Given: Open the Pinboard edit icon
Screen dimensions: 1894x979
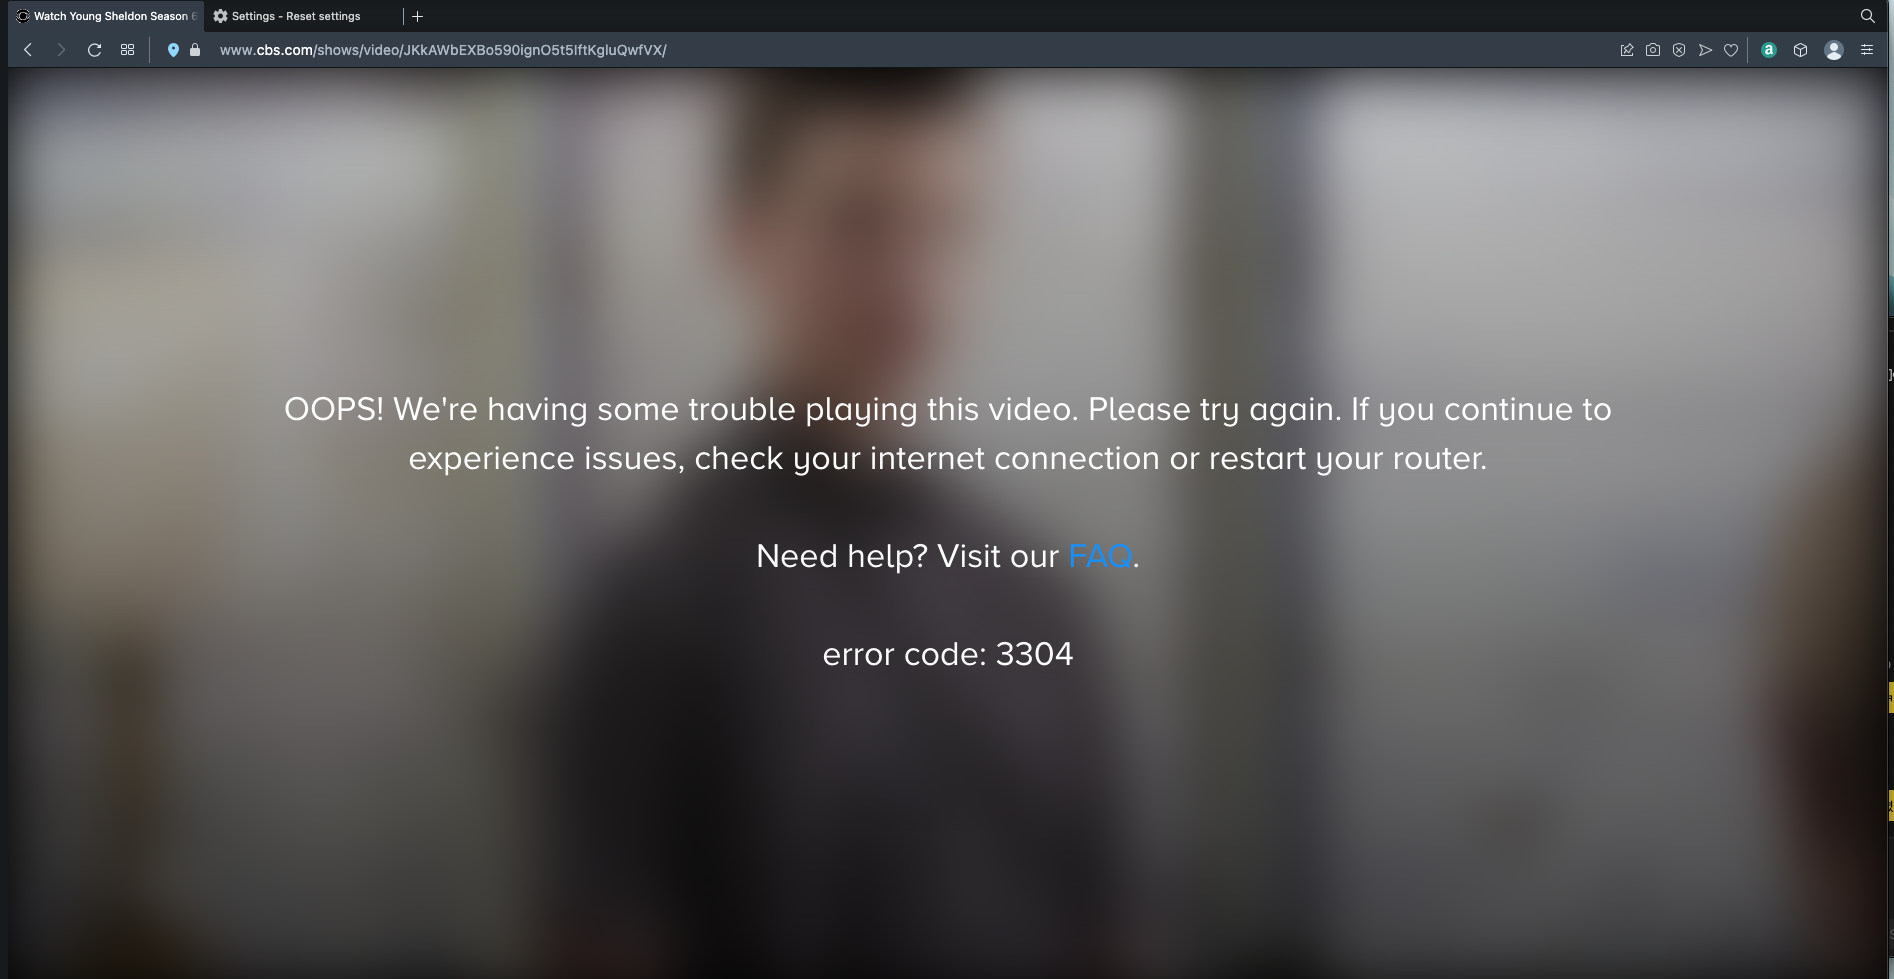Looking at the screenshot, I should (1627, 50).
